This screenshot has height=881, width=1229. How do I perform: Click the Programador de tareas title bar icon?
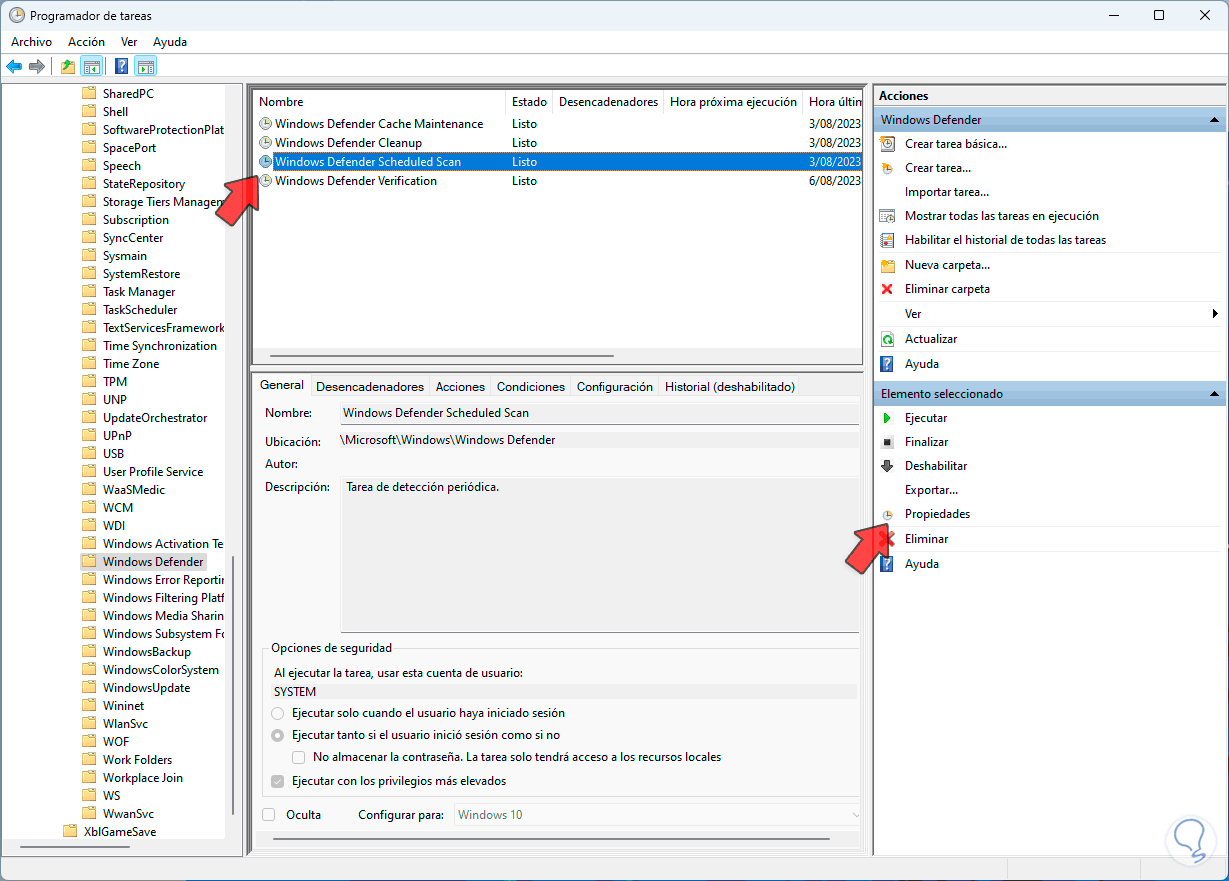[x=17, y=15]
